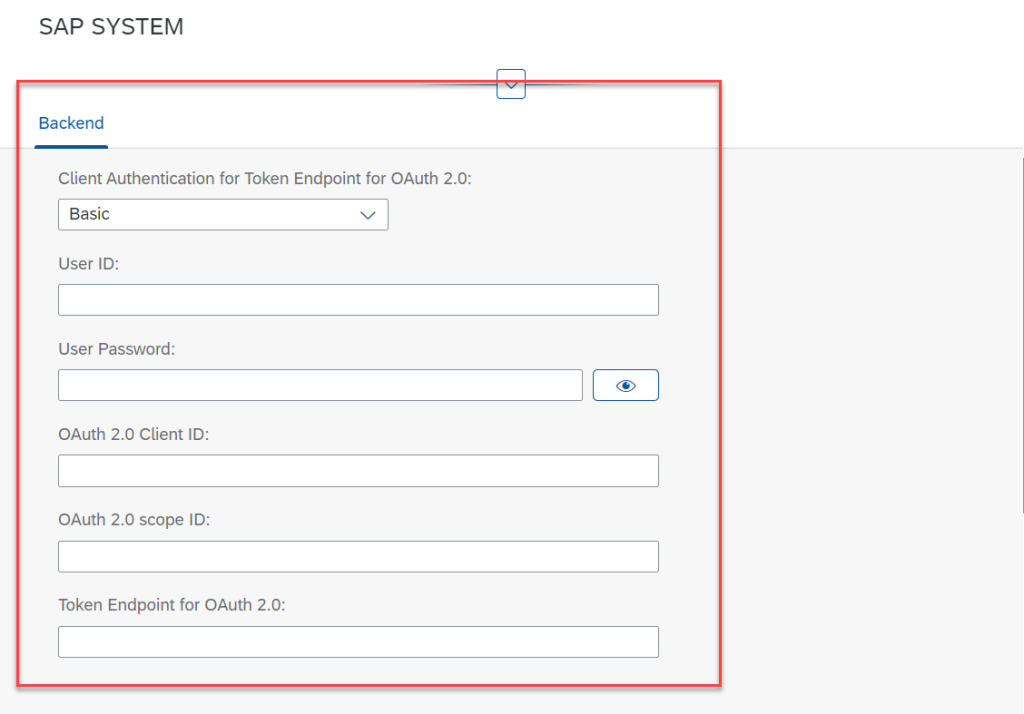Select the OAuth 2.0 scope ID field
This screenshot has width=1024, height=714.
click(358, 556)
